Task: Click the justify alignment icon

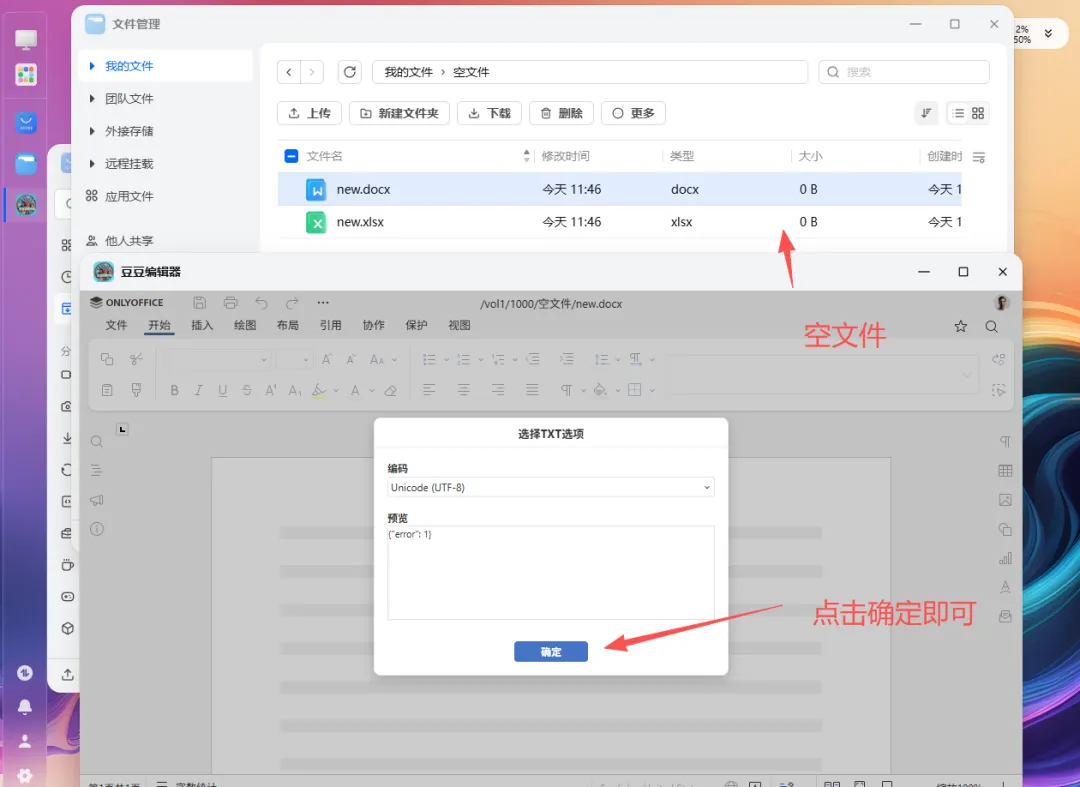Action: click(x=532, y=390)
